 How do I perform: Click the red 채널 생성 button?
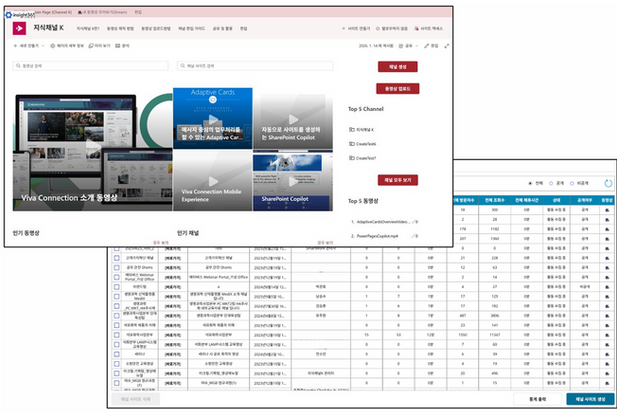coord(398,67)
